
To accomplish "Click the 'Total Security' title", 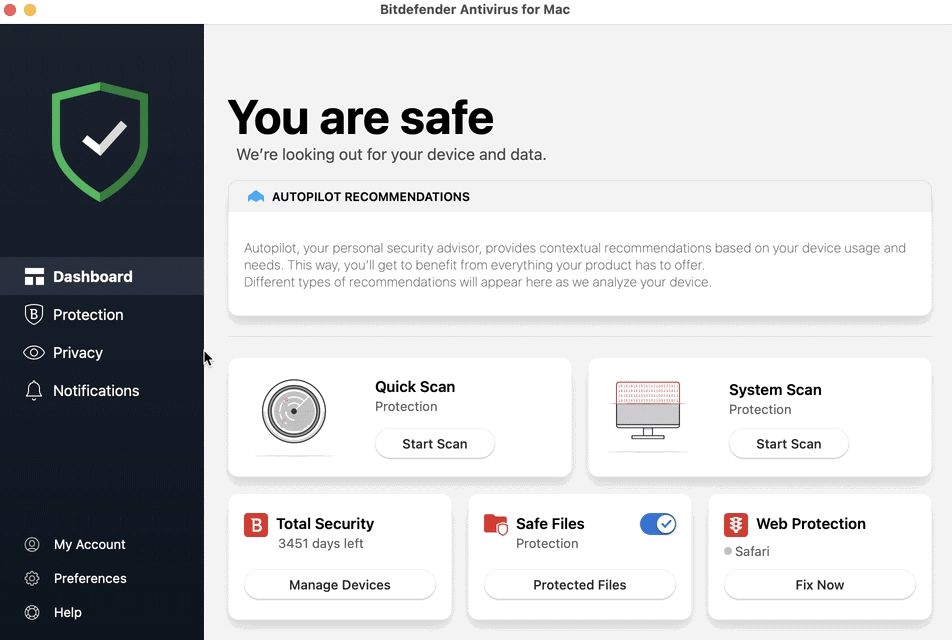I will pyautogui.click(x=325, y=523).
